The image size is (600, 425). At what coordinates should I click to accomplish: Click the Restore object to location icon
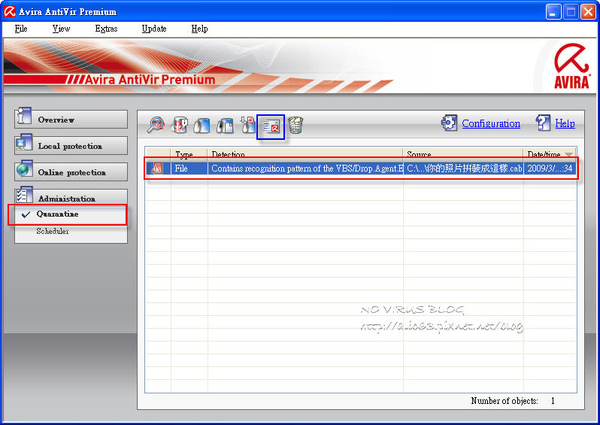225,125
